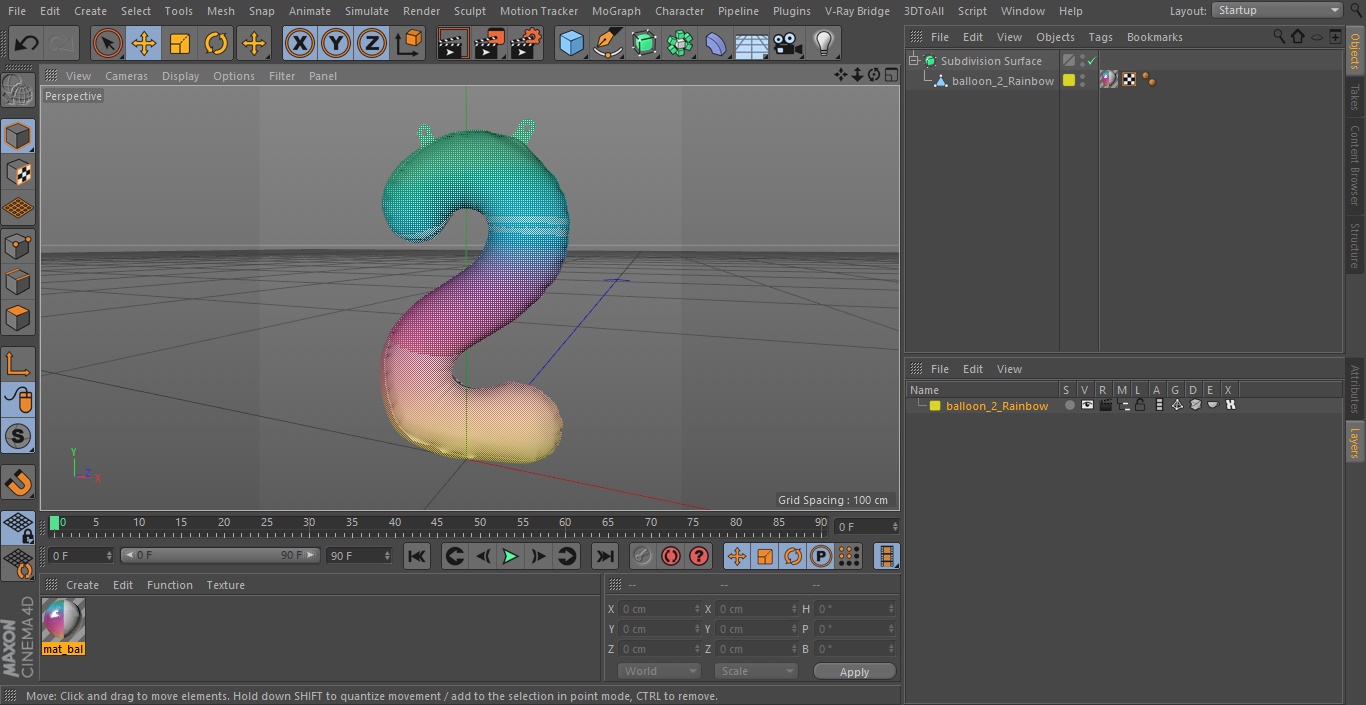Screen dimensions: 1366x705
Task: Open Edit Render Settings gear clapperboard
Action: [x=526, y=43]
